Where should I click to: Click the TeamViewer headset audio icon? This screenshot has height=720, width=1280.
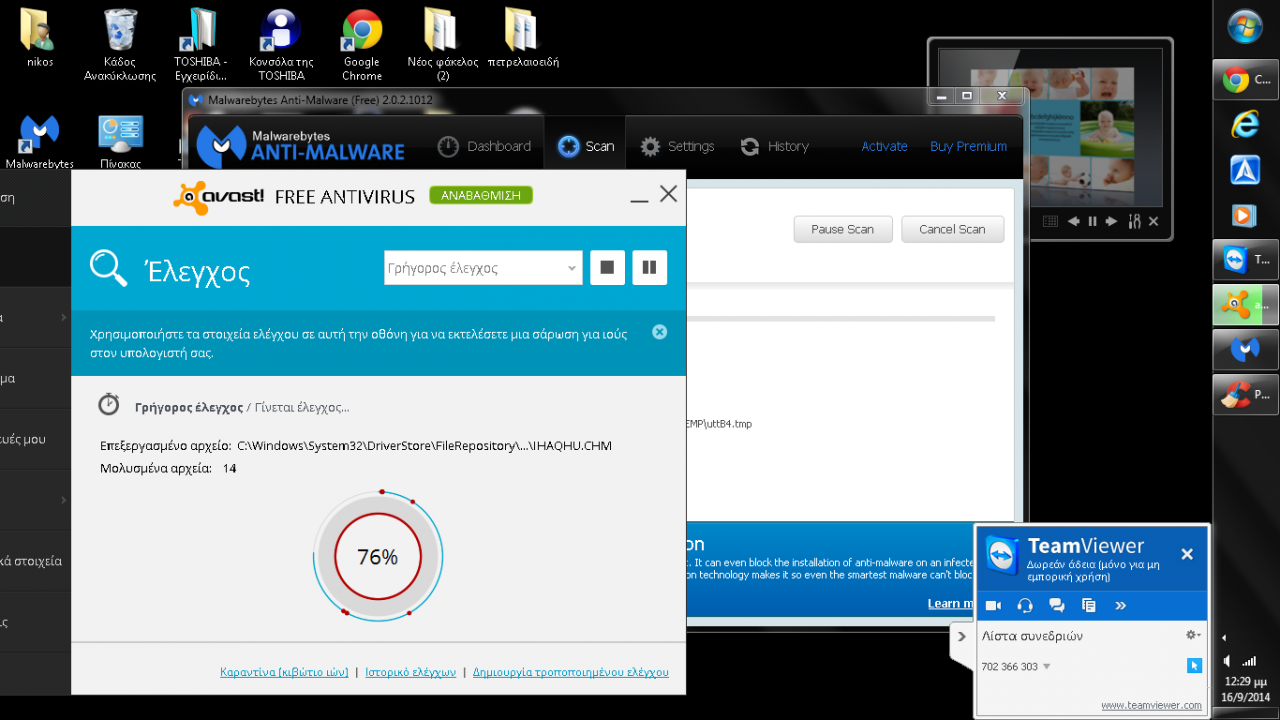[x=1025, y=605]
